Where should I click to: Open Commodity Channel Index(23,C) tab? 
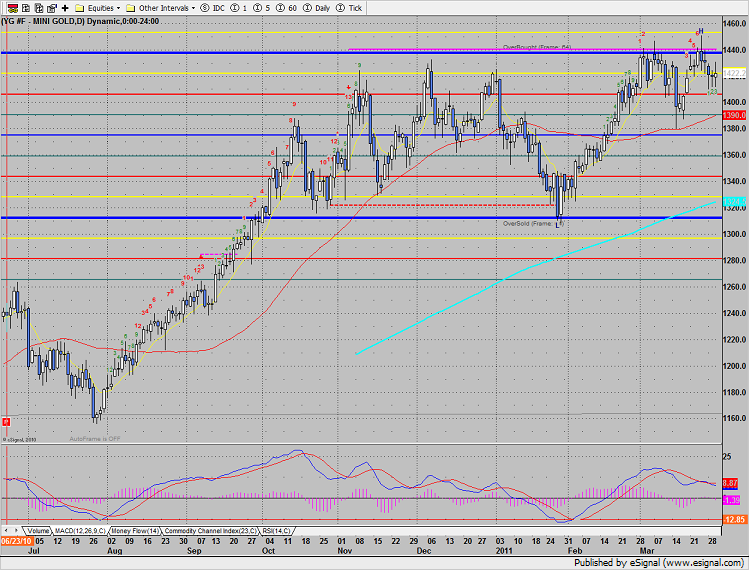pos(211,531)
